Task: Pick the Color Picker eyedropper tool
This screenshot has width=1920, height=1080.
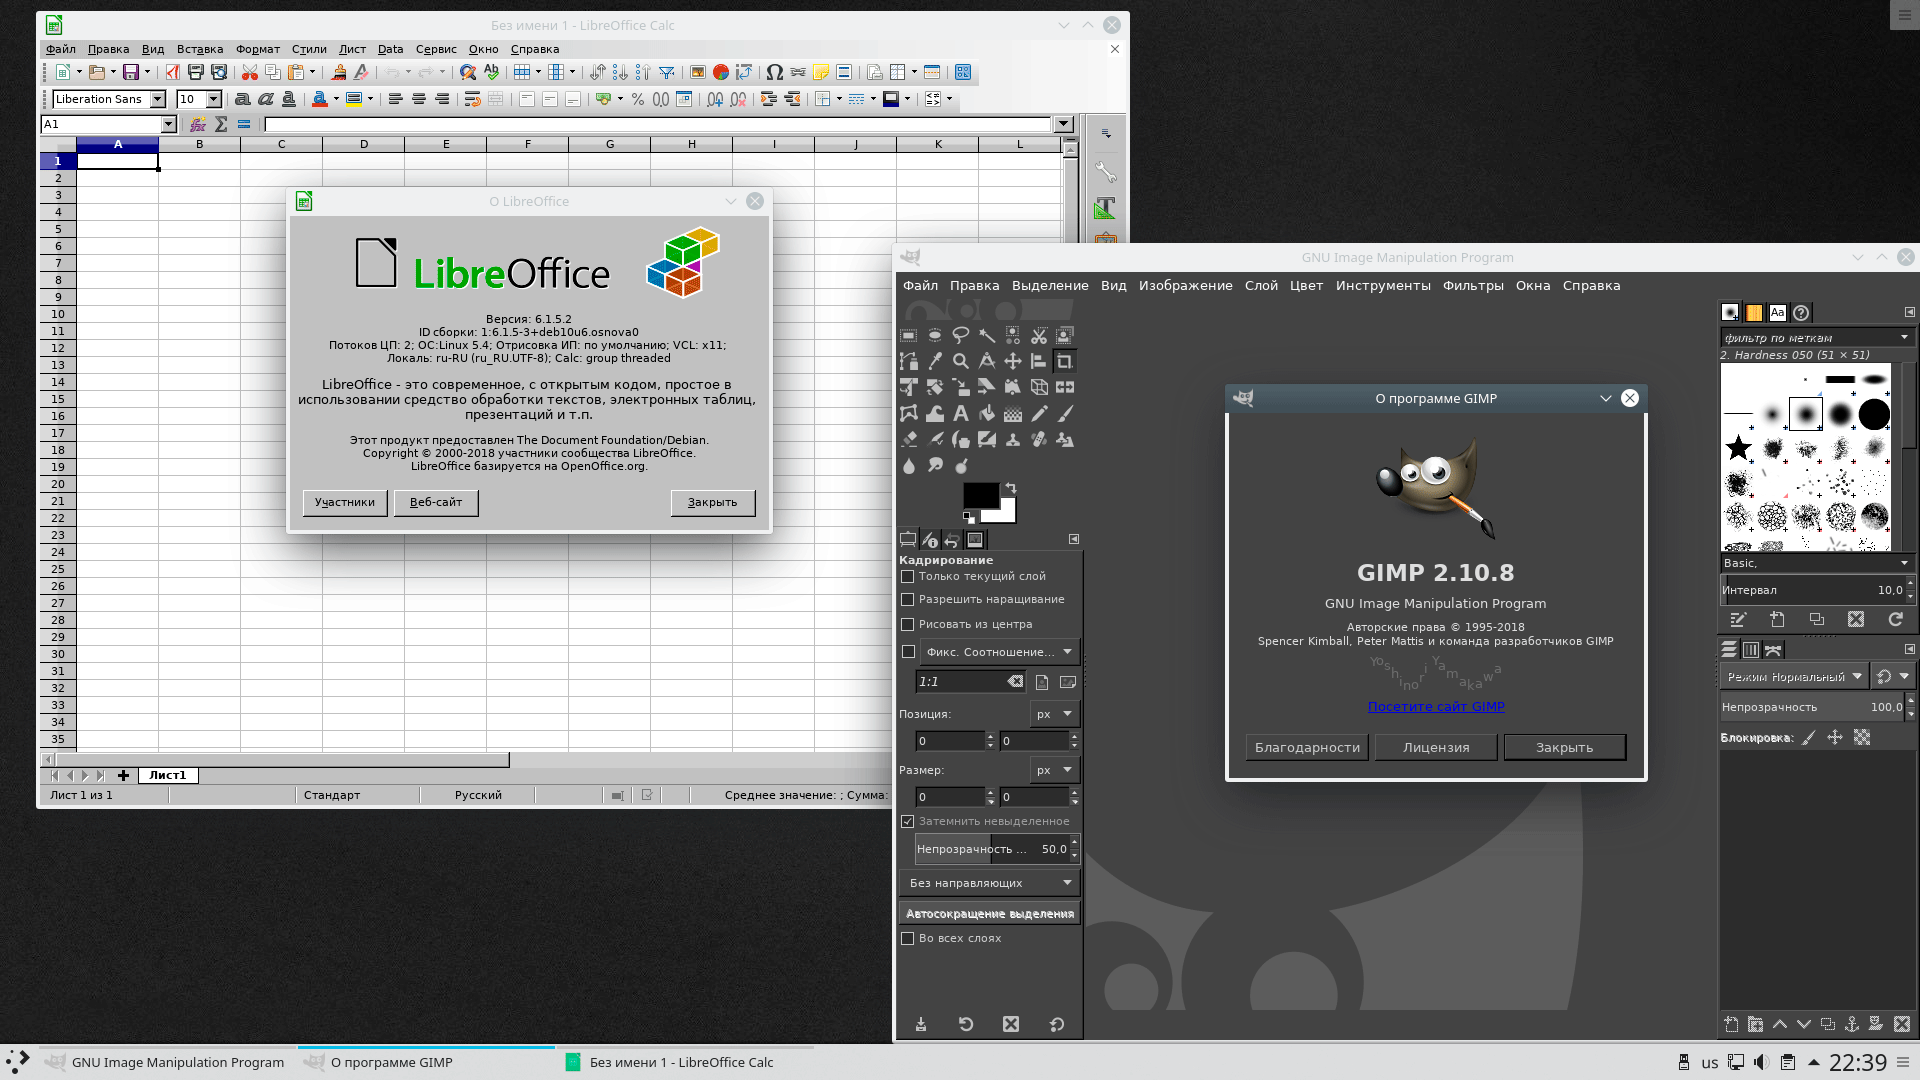Action: pos(935,361)
